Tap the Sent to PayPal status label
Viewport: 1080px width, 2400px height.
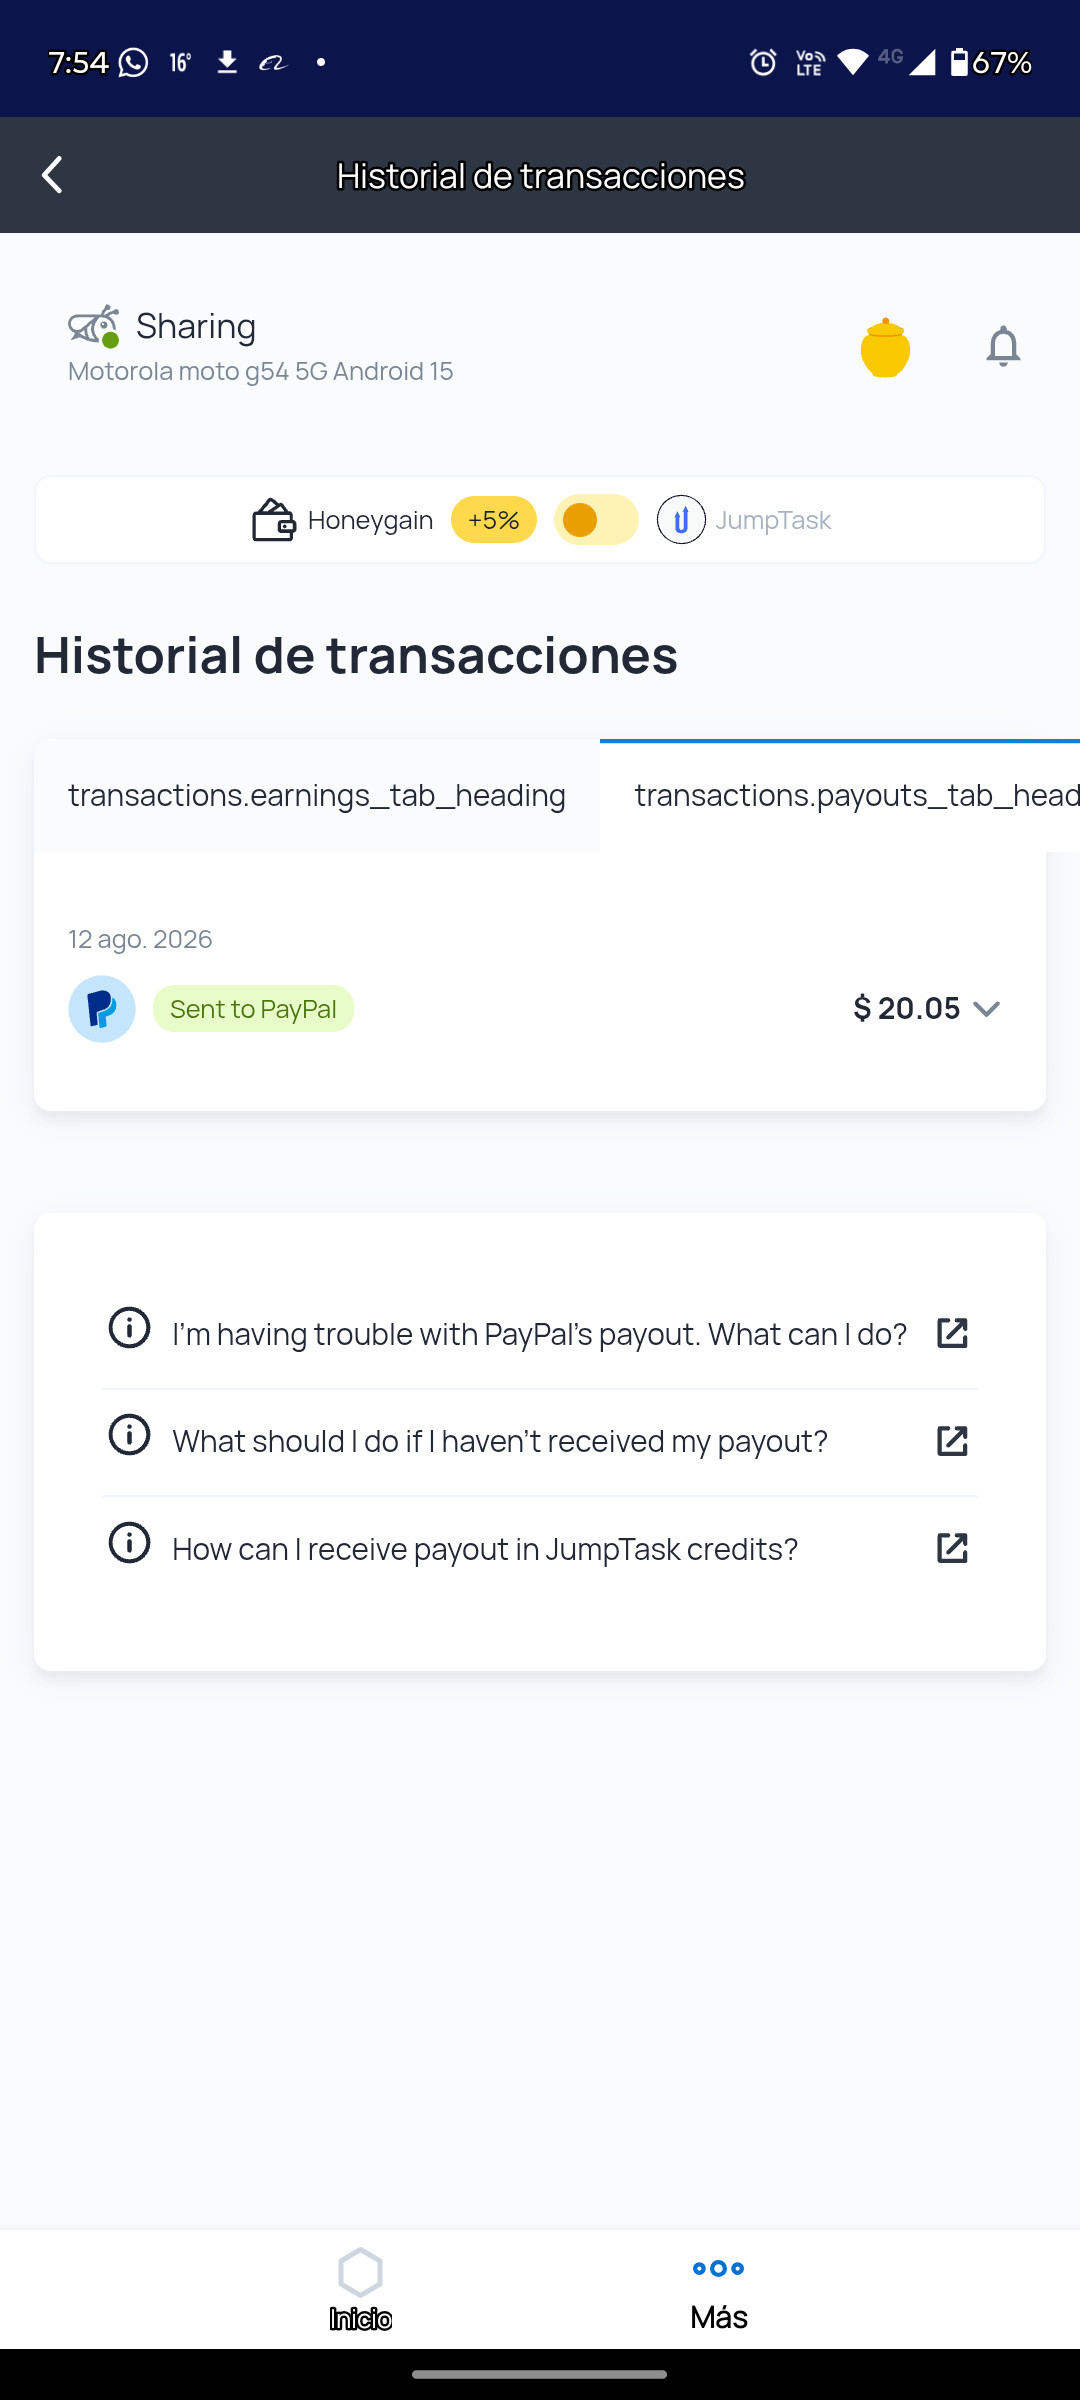tap(253, 1009)
